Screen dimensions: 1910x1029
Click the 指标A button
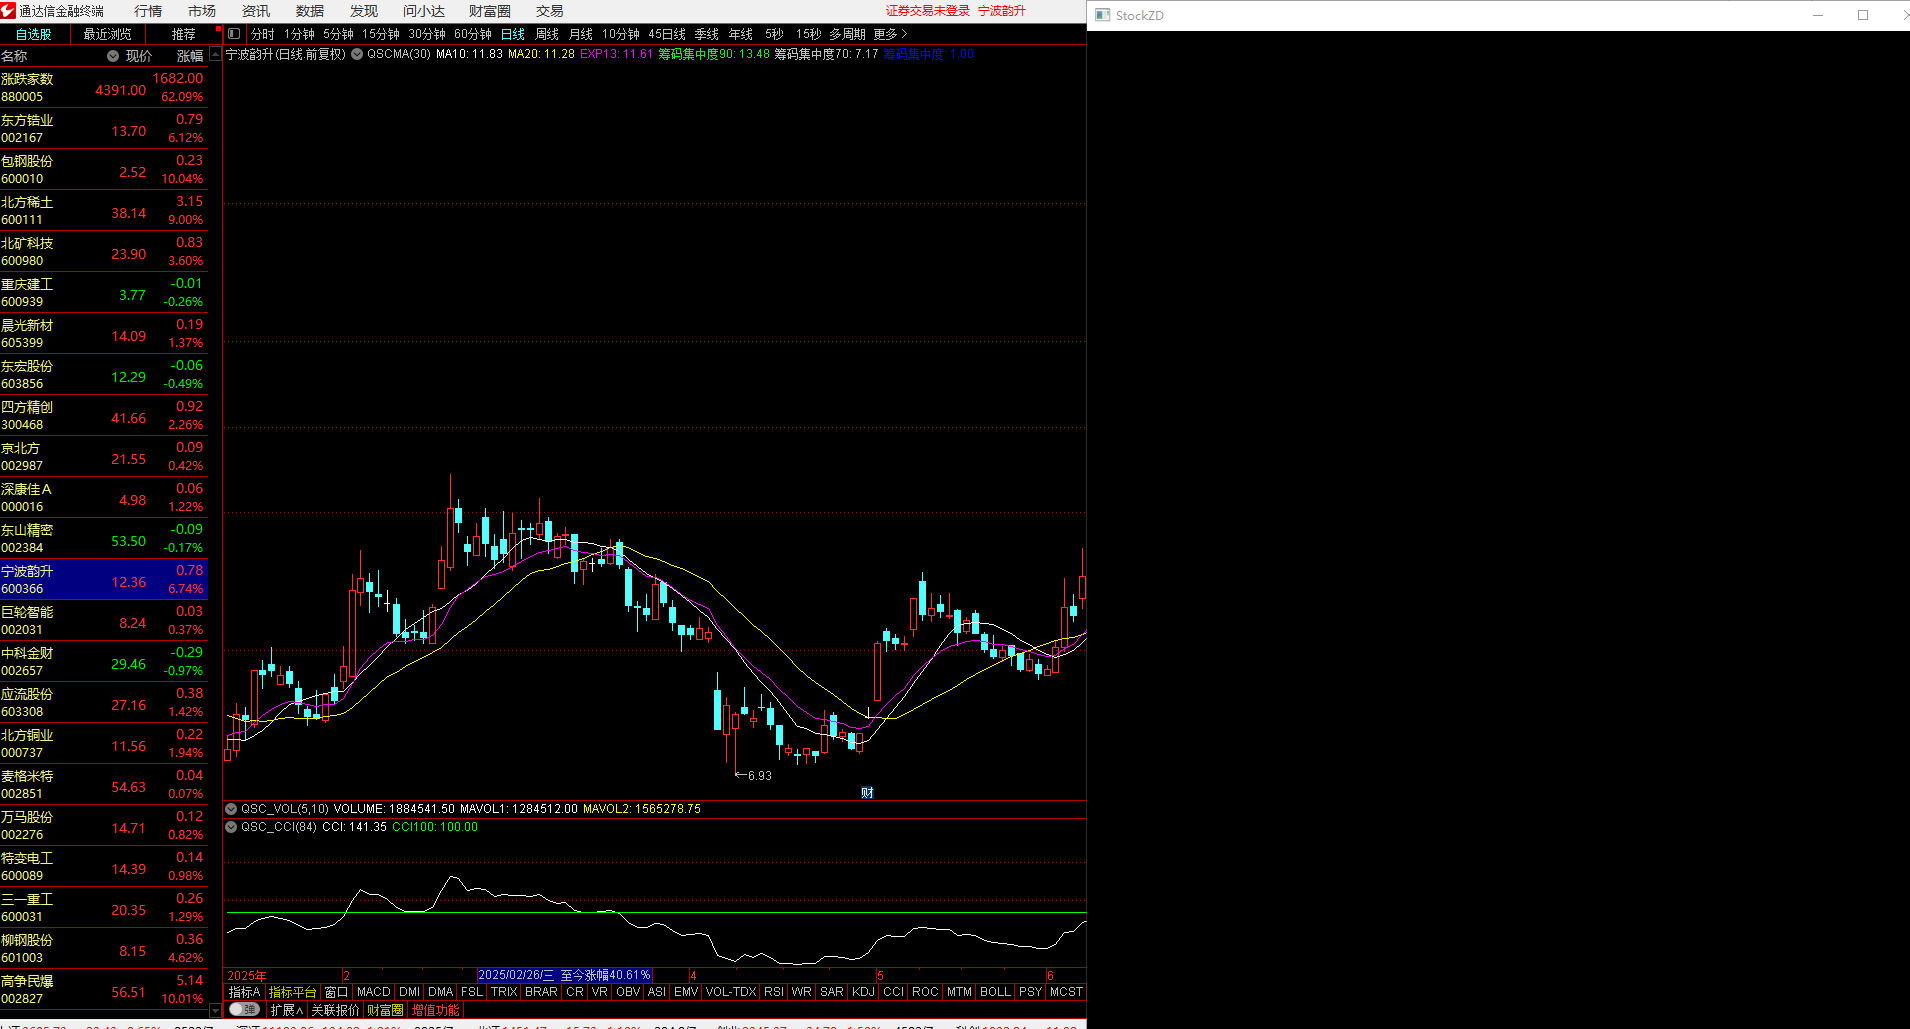(244, 992)
